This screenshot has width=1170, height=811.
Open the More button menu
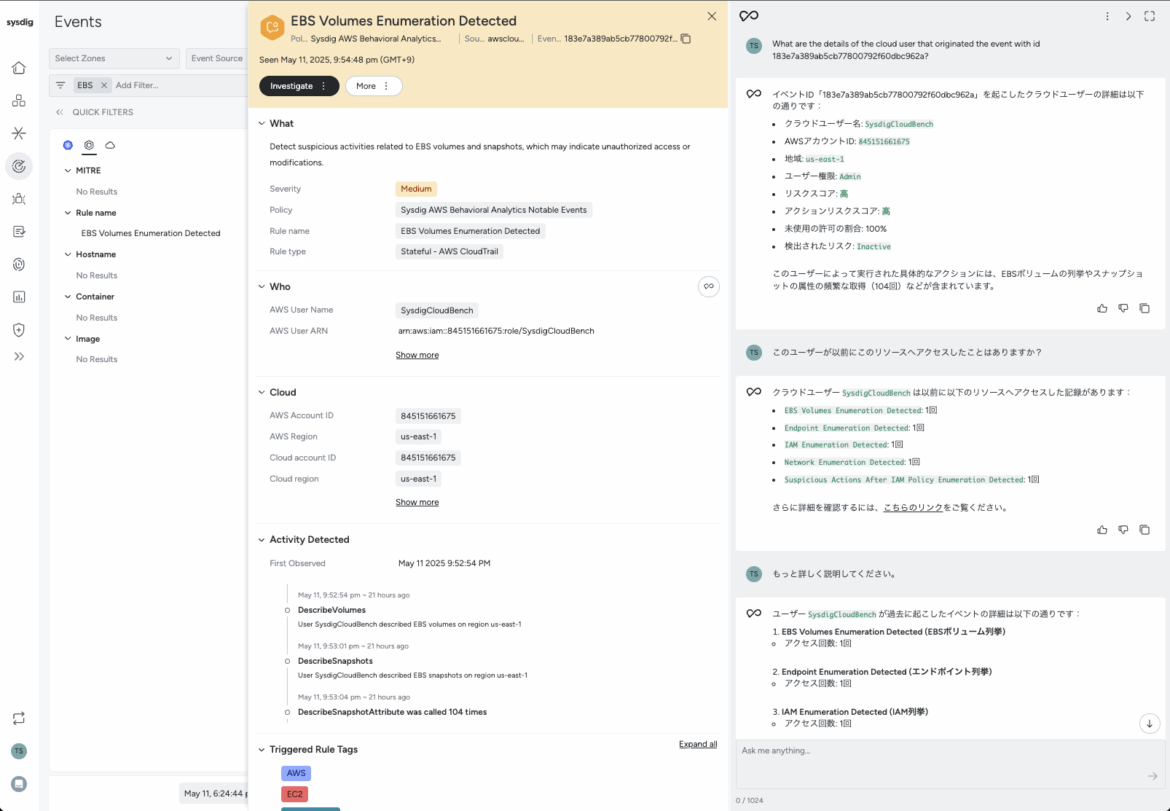pyautogui.click(x=373, y=86)
